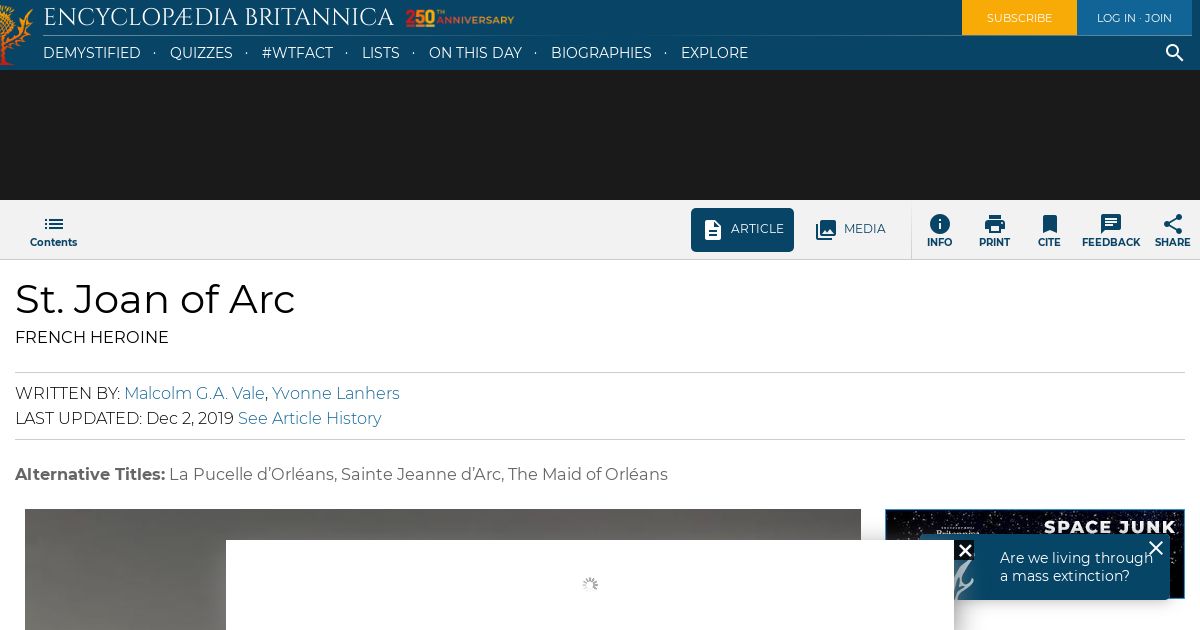Open the search magnifier icon
This screenshot has width=1200, height=630.
pos(1174,53)
